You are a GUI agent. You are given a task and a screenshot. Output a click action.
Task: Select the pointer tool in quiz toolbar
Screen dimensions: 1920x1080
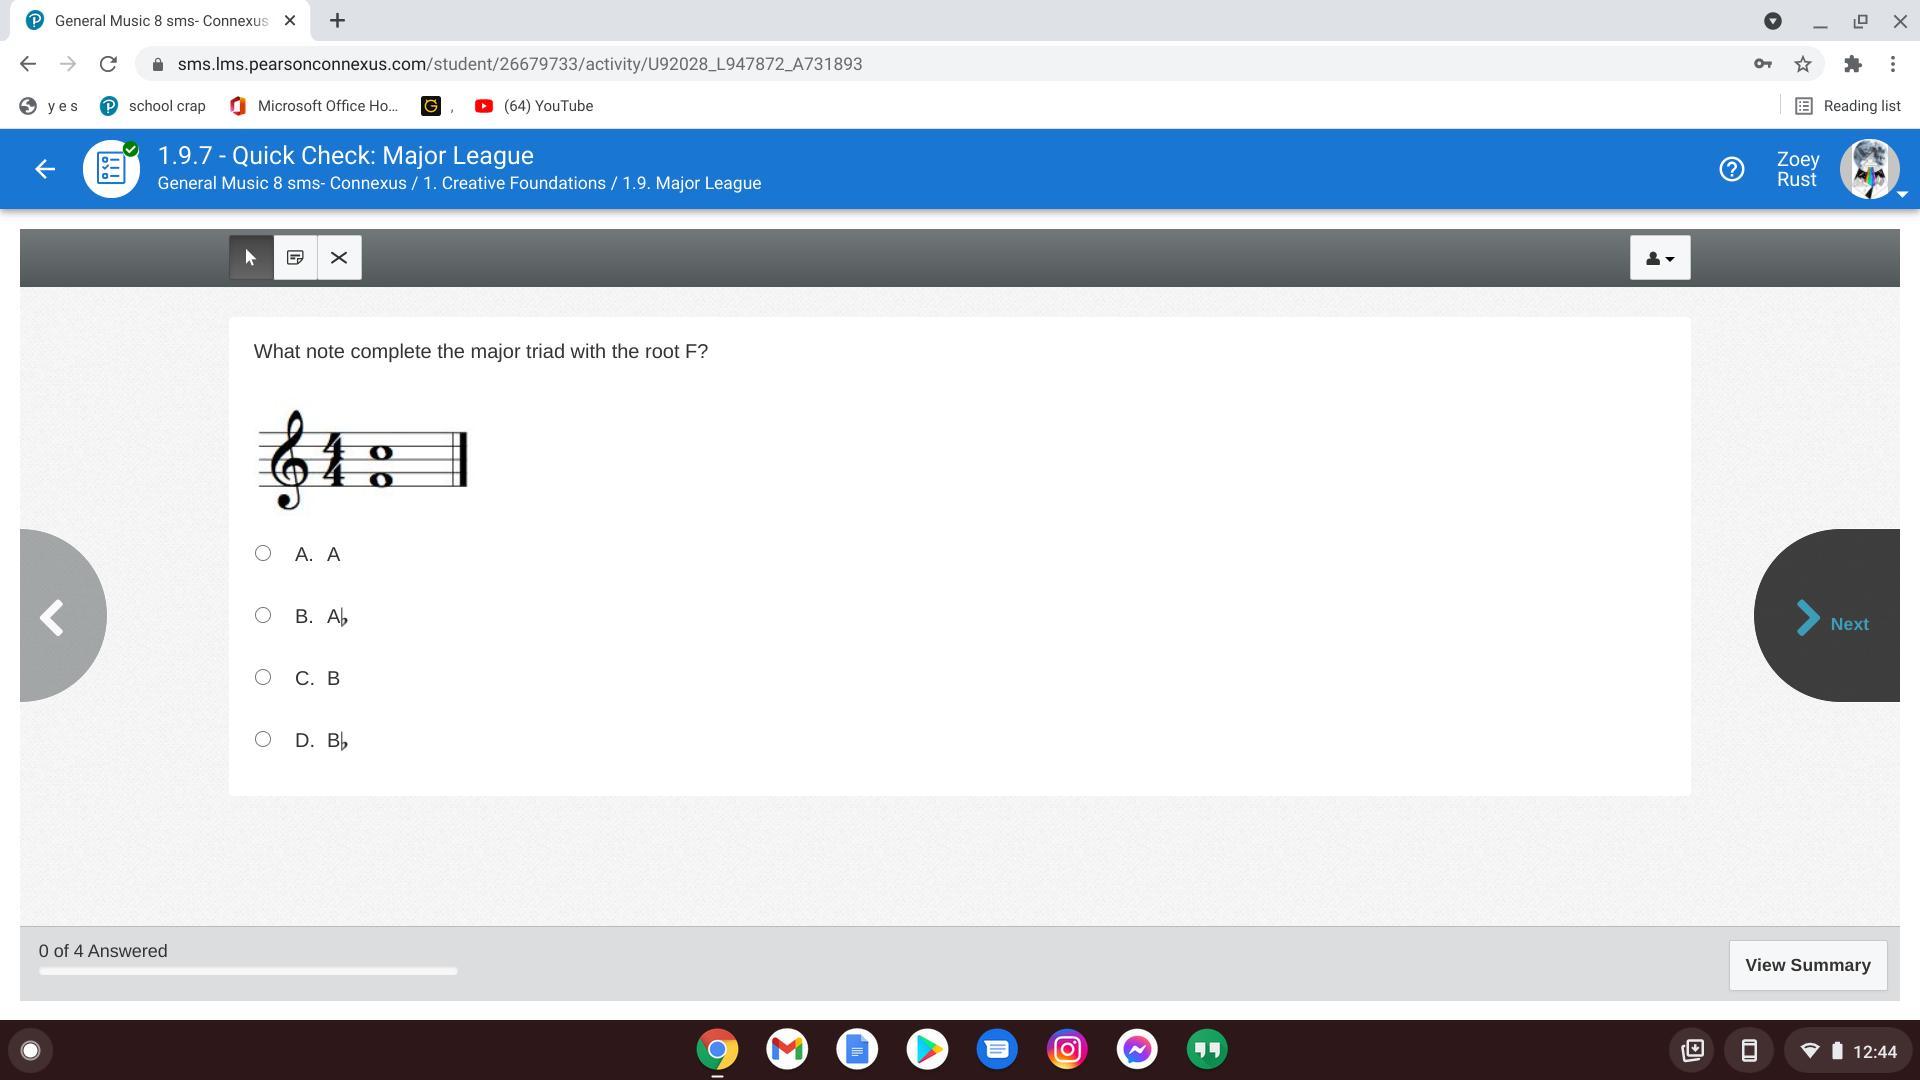point(250,258)
